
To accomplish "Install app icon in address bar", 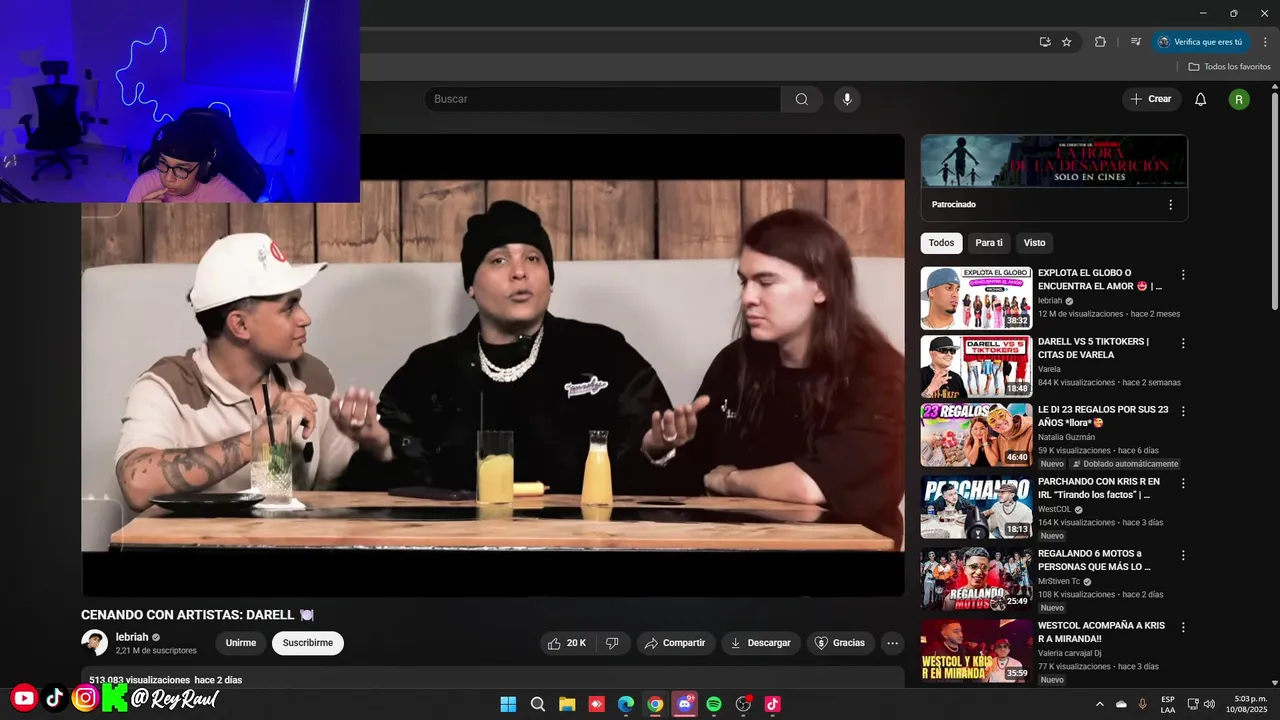I will click(x=1045, y=42).
